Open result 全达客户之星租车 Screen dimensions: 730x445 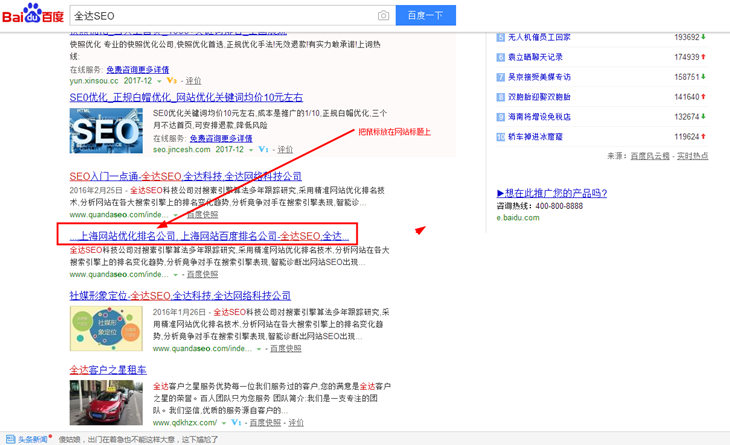pos(108,370)
